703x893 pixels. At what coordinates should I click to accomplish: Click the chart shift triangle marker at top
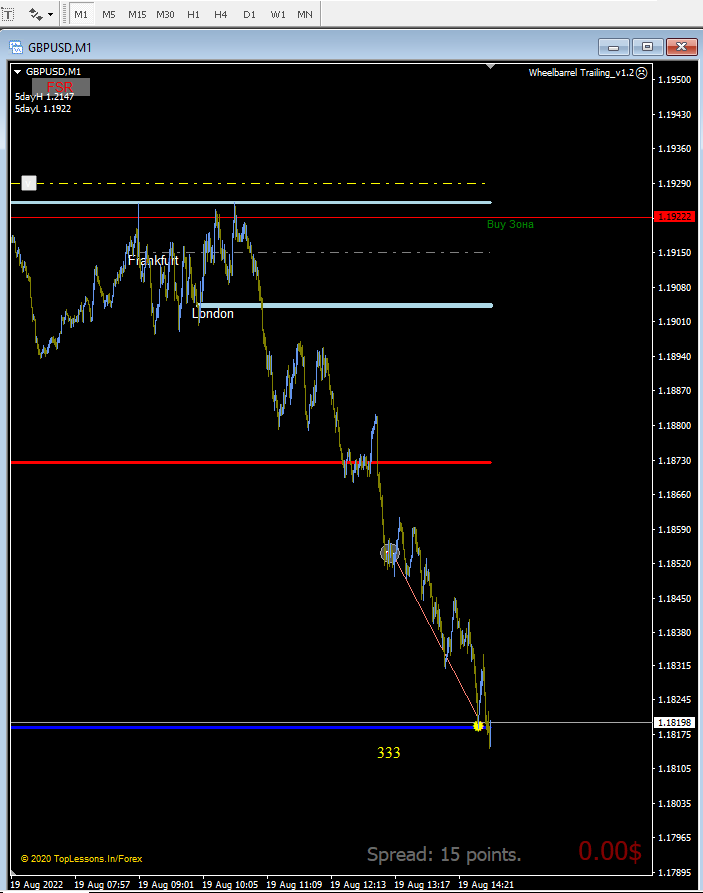click(x=491, y=67)
